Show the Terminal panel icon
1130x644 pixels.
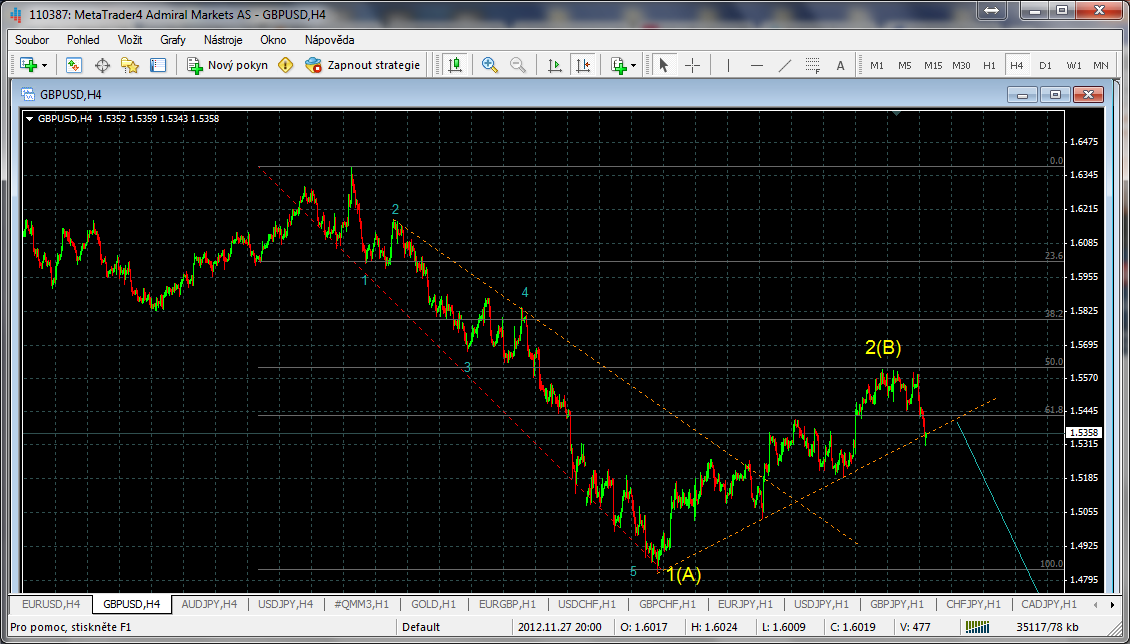[x=158, y=65]
